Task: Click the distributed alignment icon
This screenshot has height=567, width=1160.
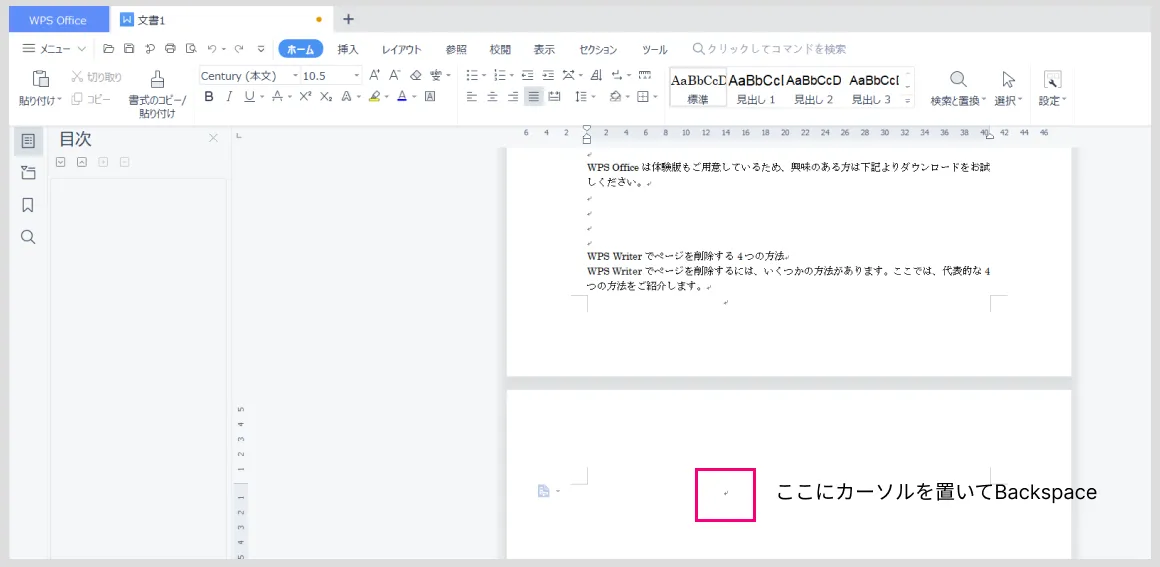Action: [x=554, y=96]
